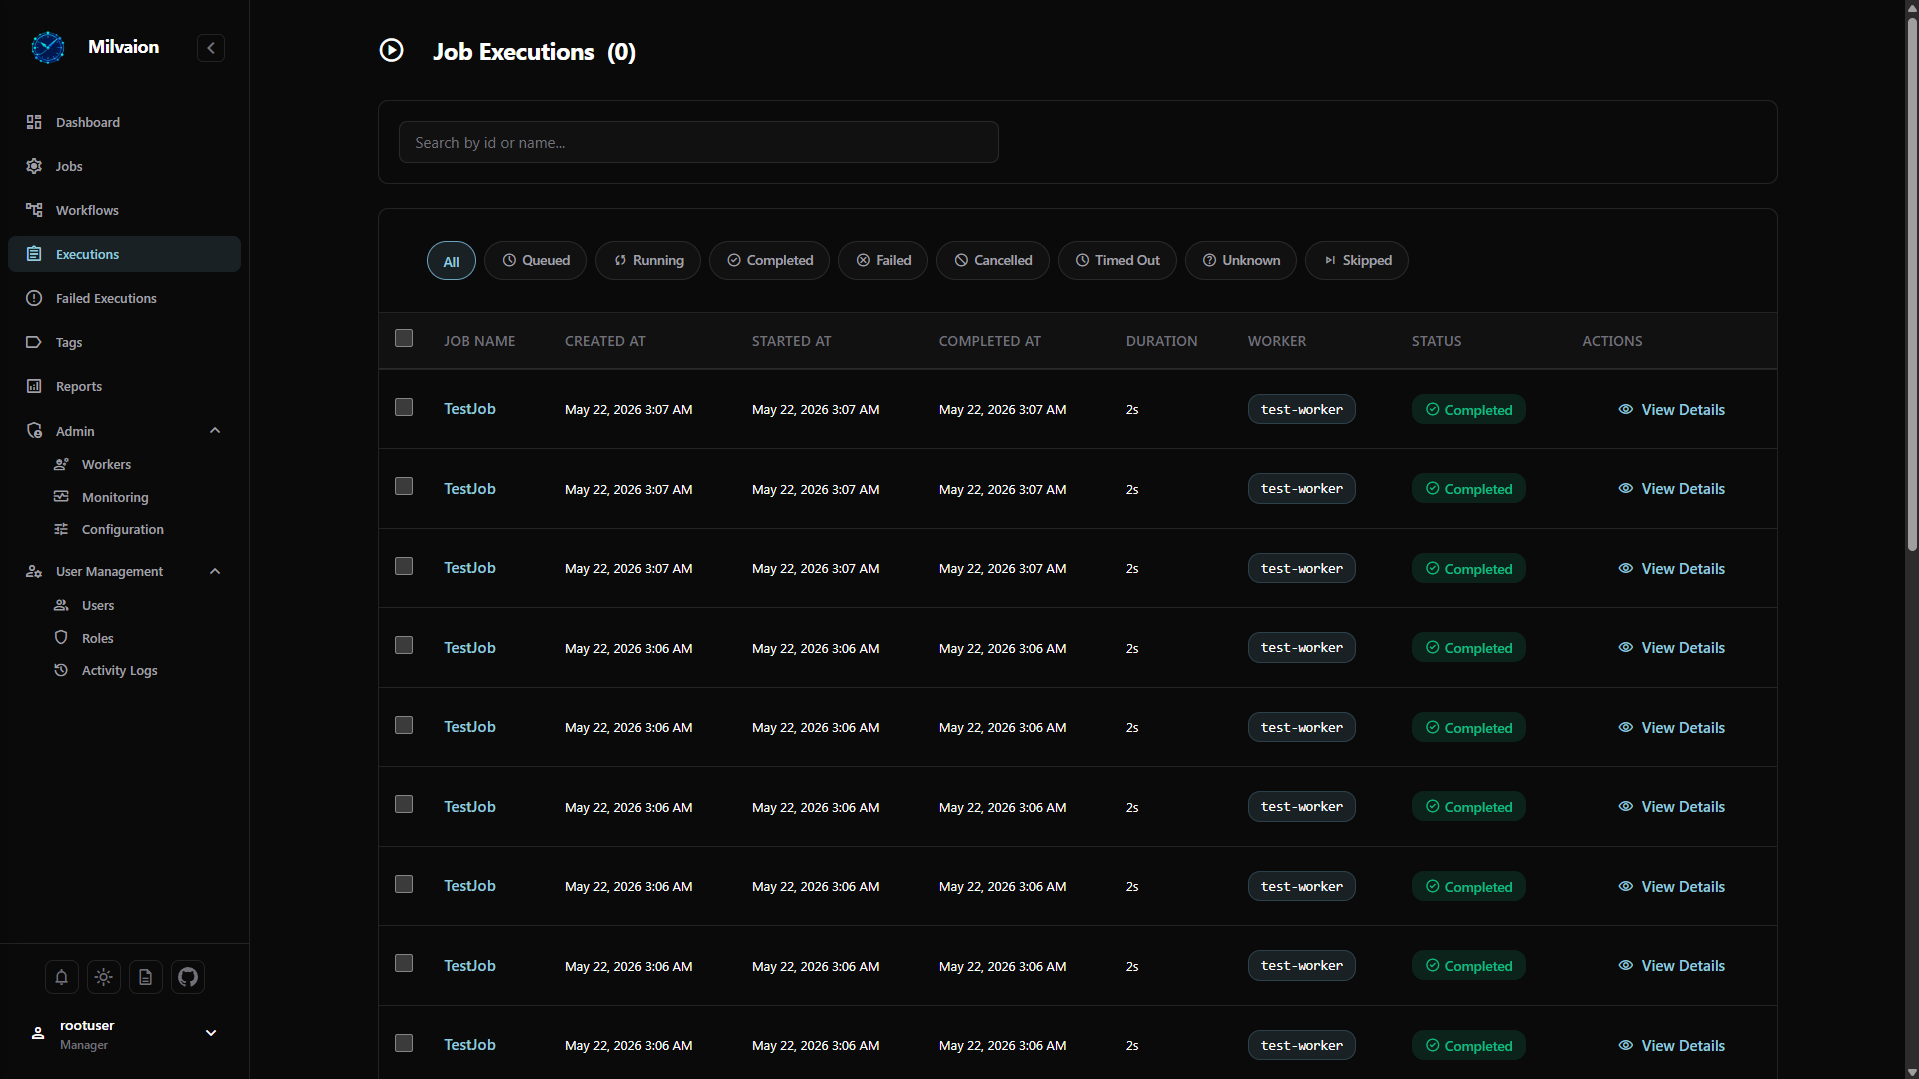The width and height of the screenshot is (1919, 1079).
Task: Open View Details for the second row
Action: coord(1672,489)
